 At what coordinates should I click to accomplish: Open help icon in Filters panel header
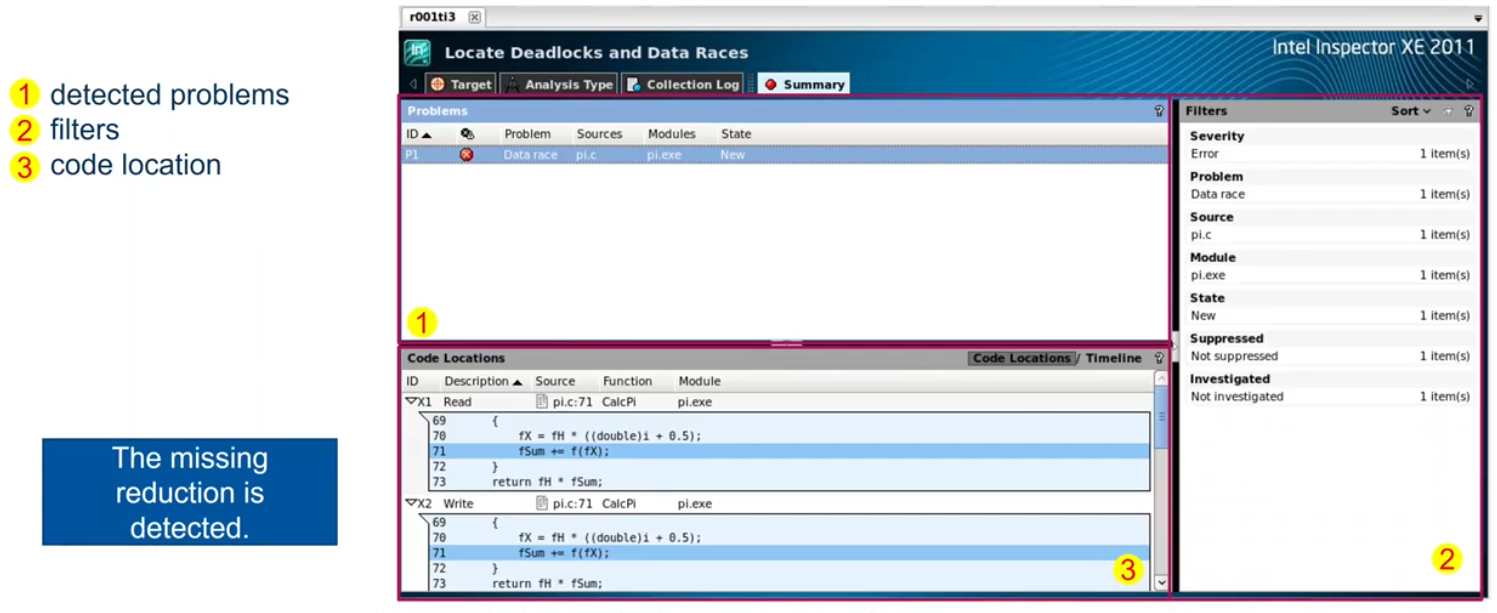click(x=1468, y=111)
